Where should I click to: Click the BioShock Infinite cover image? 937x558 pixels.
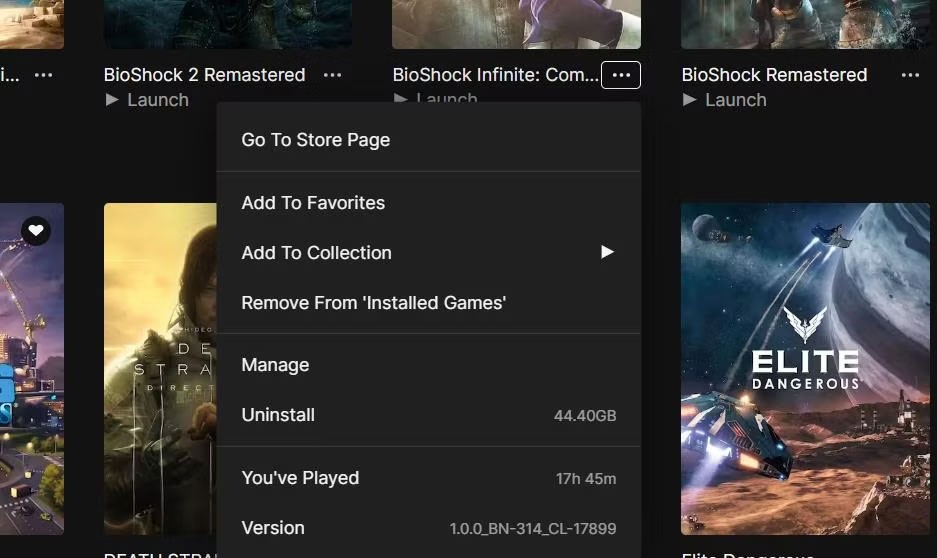click(516, 24)
